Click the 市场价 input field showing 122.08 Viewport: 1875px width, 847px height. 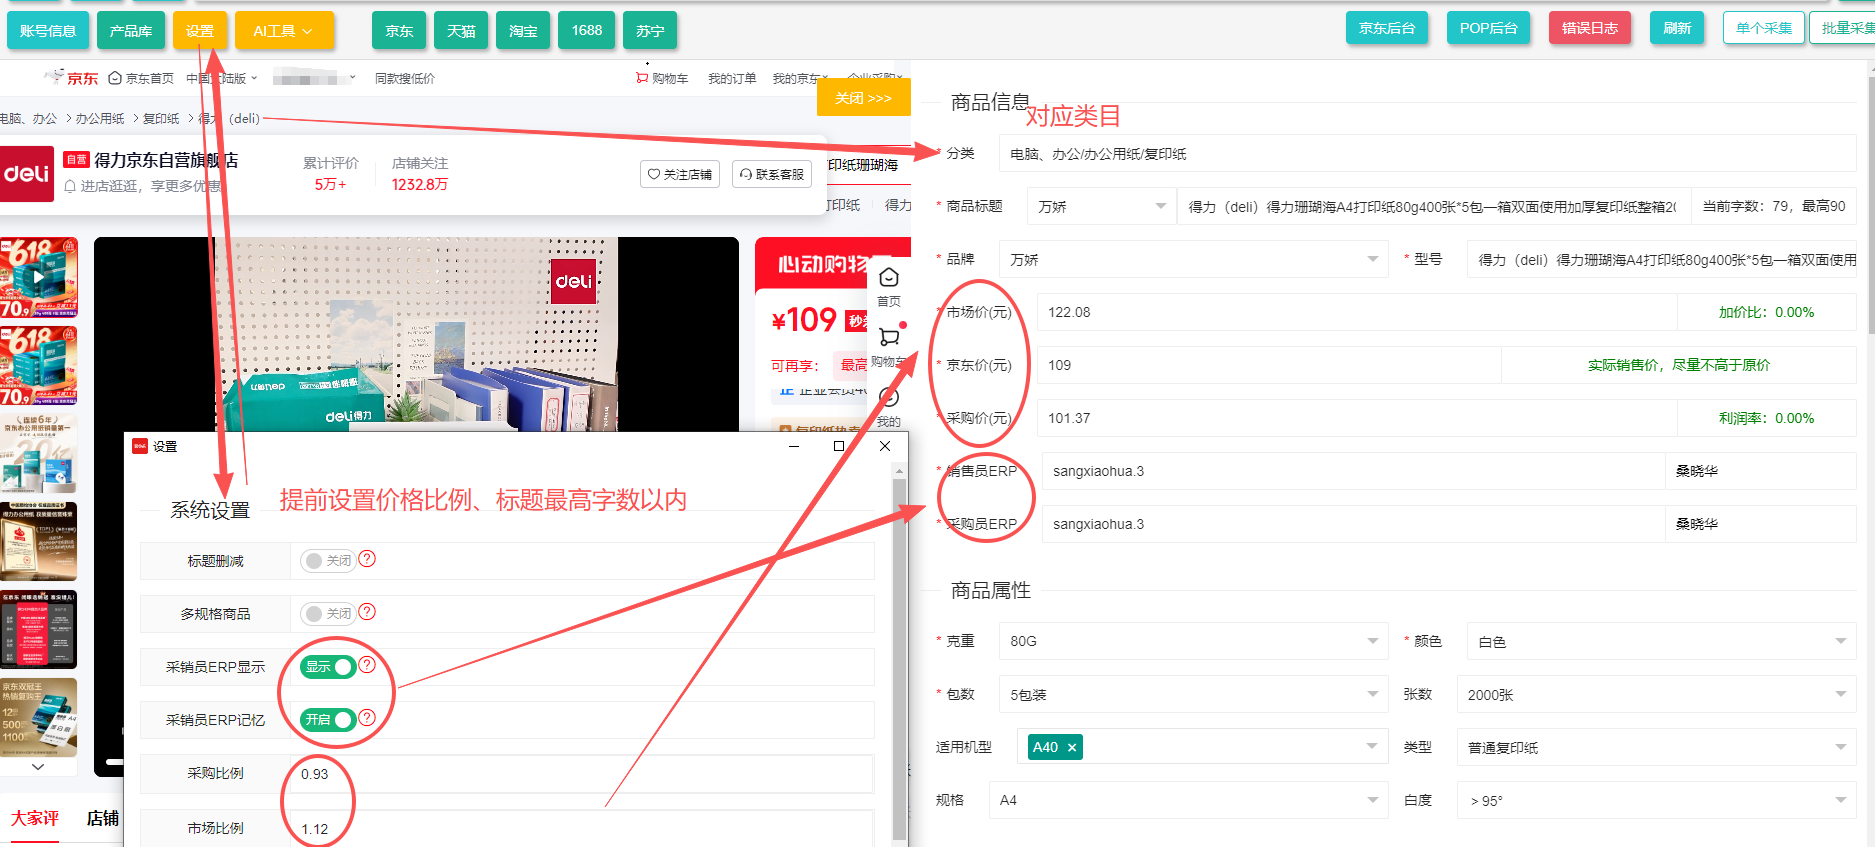click(1356, 312)
